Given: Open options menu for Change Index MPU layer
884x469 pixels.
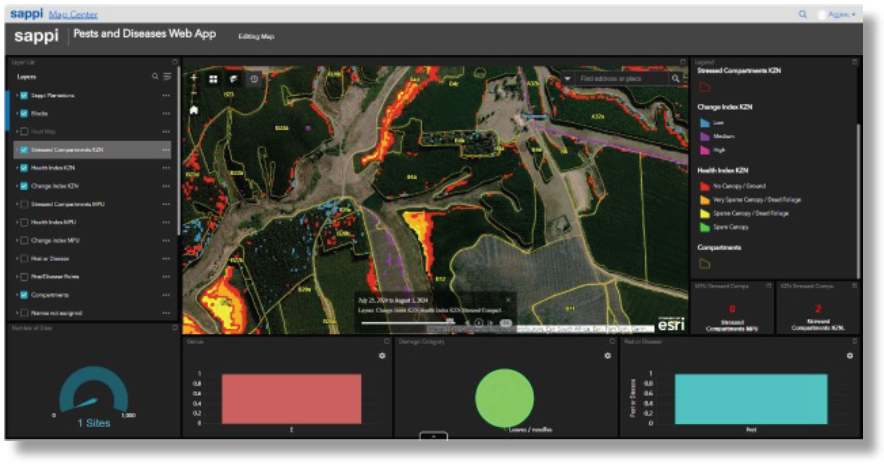Looking at the screenshot, I should click(x=166, y=241).
